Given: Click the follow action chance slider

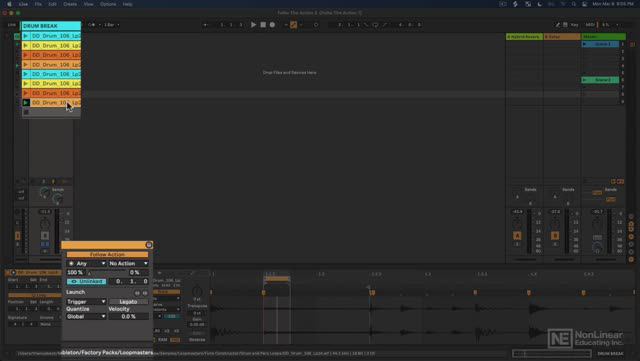Looking at the screenshot, I should click(x=107, y=272).
